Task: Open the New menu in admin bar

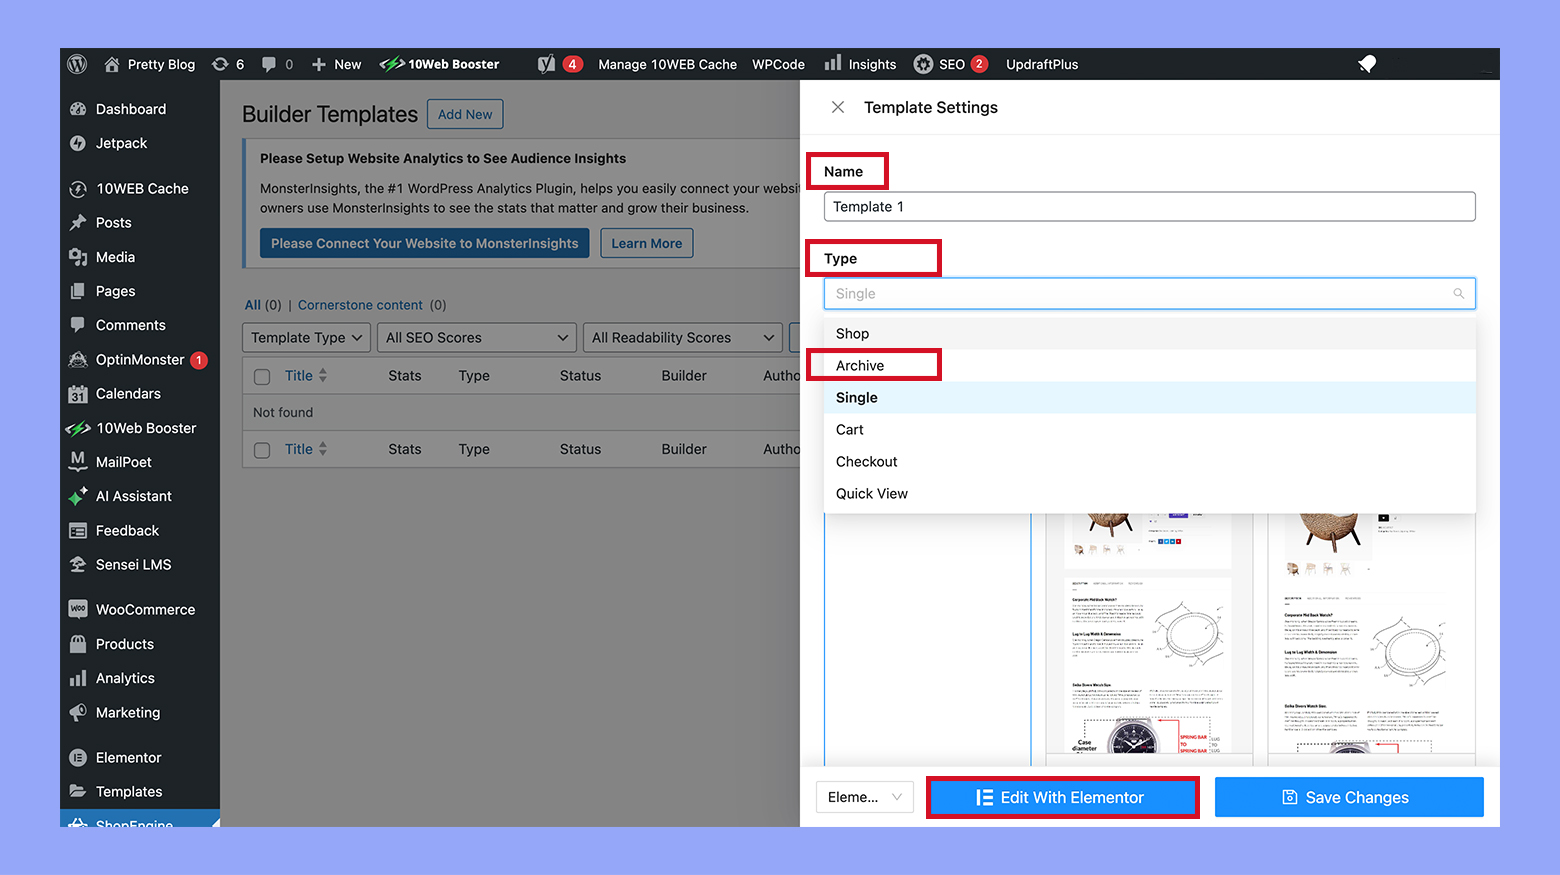Action: (x=336, y=63)
